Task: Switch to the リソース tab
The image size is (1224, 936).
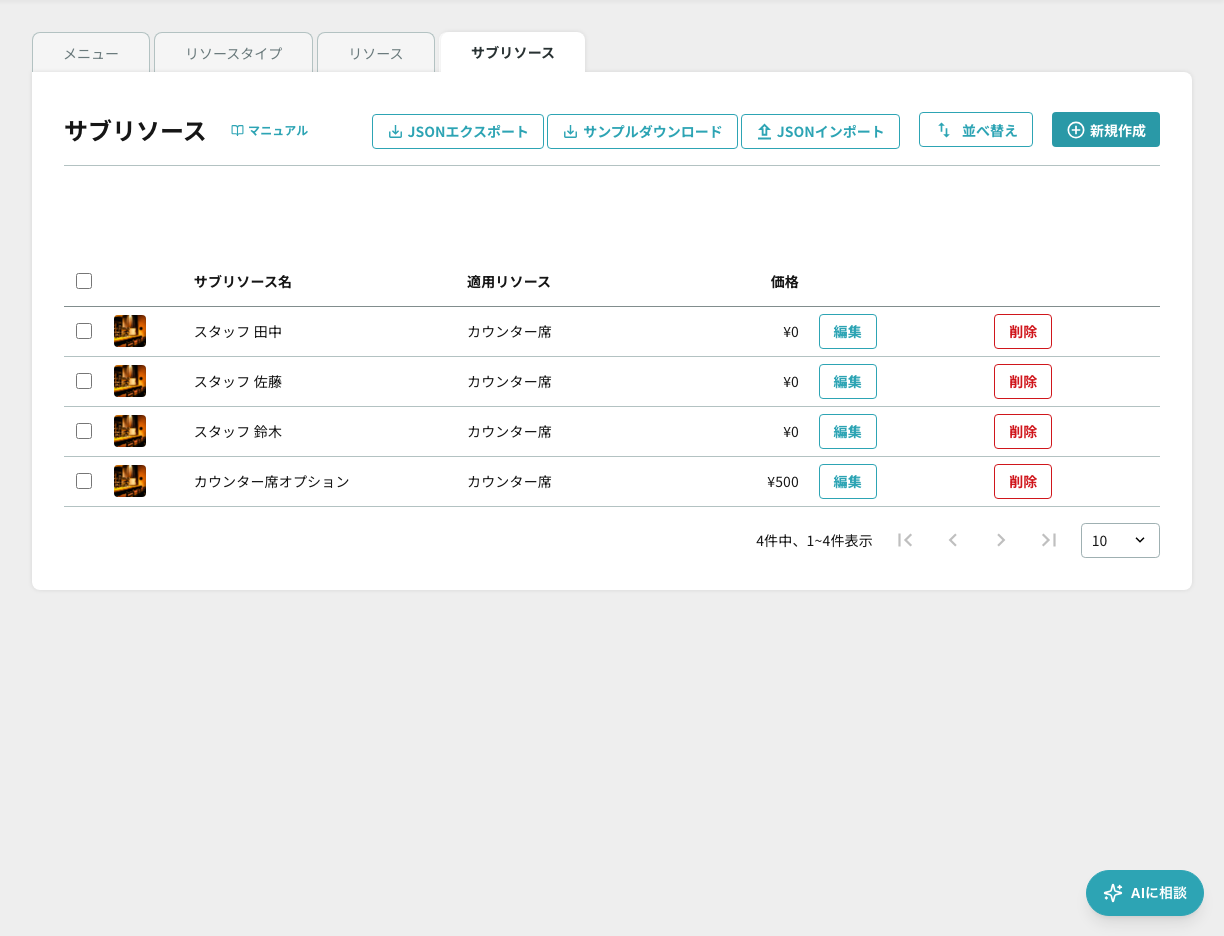Action: pos(376,53)
